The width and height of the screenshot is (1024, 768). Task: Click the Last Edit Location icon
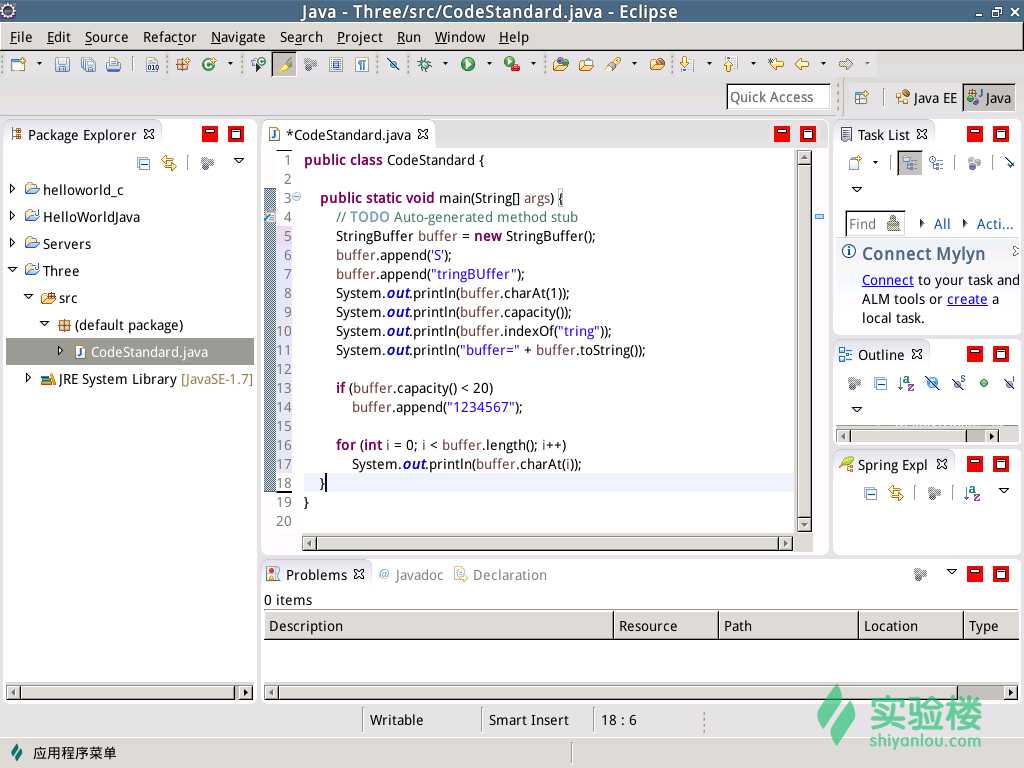click(776, 64)
